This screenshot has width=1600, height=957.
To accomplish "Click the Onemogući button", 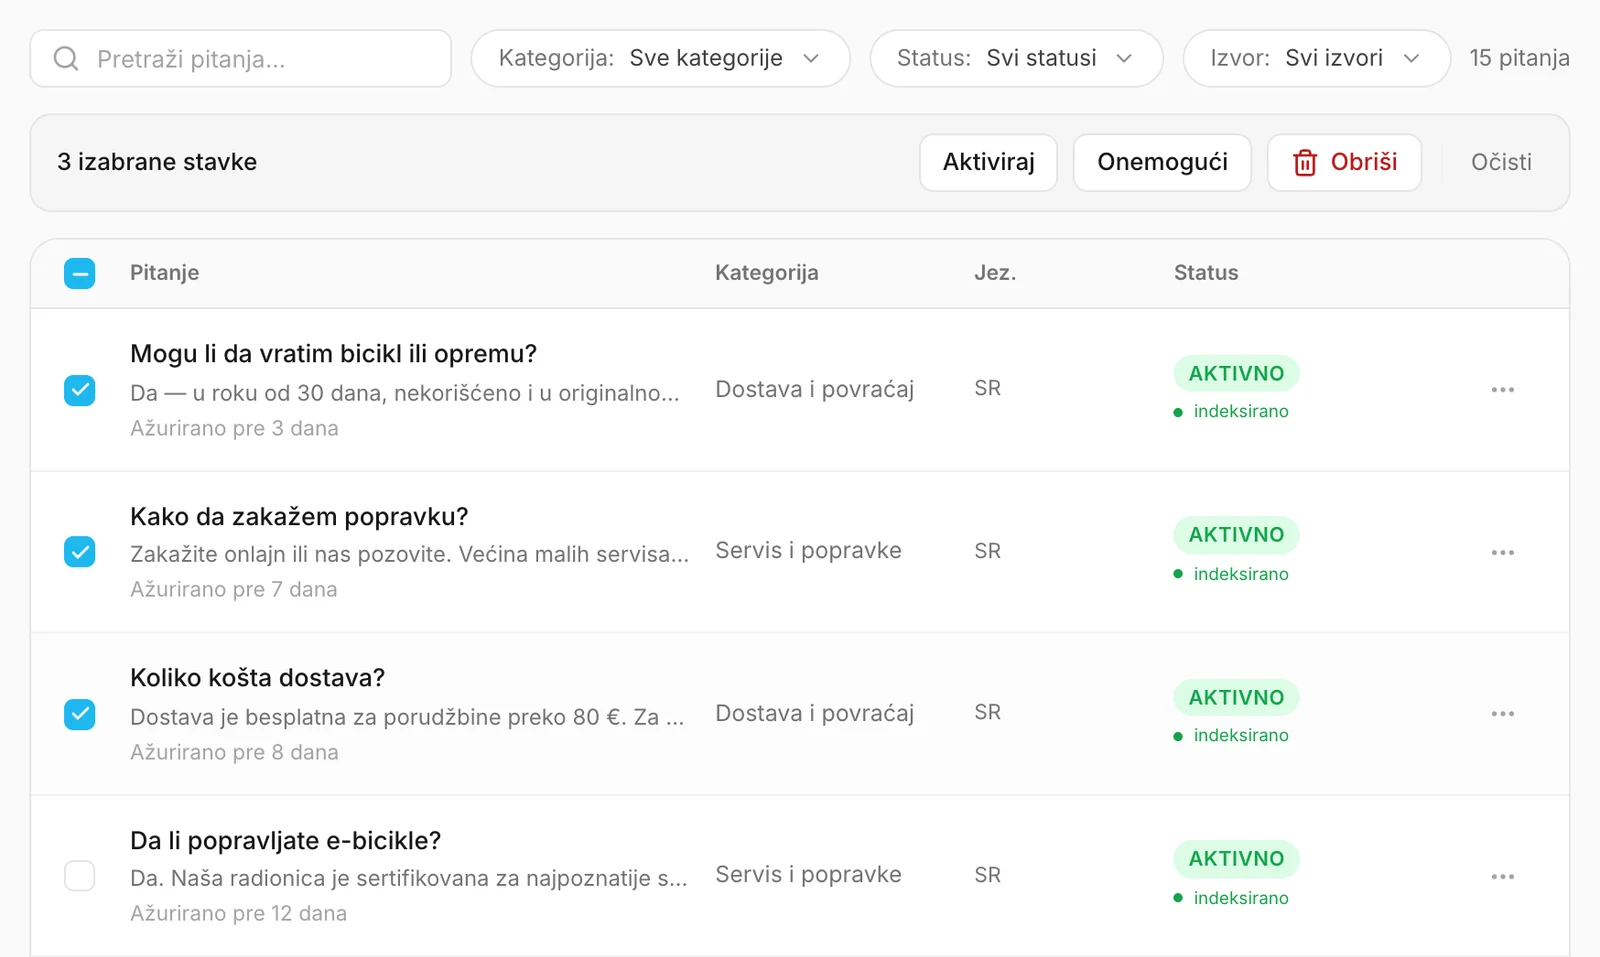I will tap(1162, 162).
